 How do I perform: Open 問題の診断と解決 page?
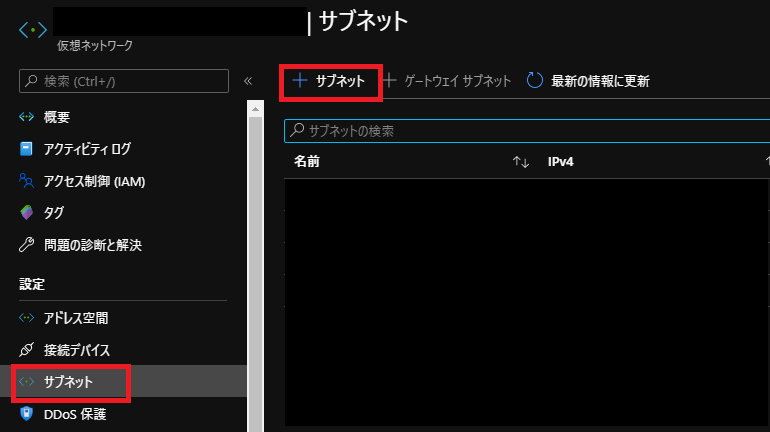[93, 245]
